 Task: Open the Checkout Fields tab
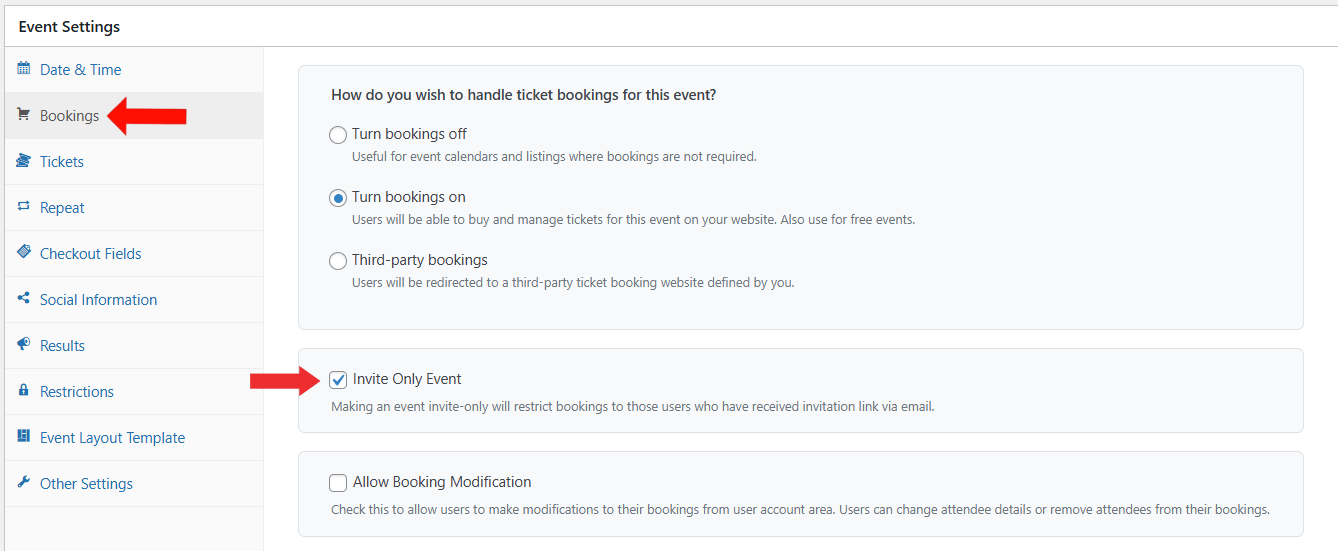pyautogui.click(x=134, y=254)
